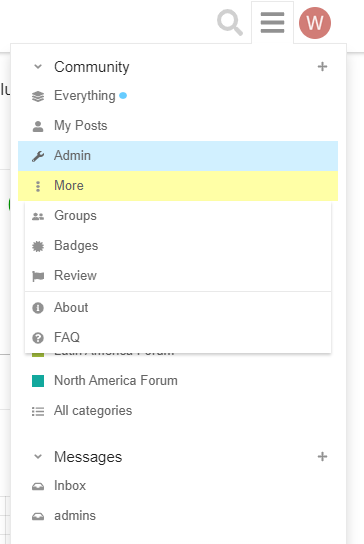Click the All categories list icon
This screenshot has height=544, width=364.
click(38, 411)
